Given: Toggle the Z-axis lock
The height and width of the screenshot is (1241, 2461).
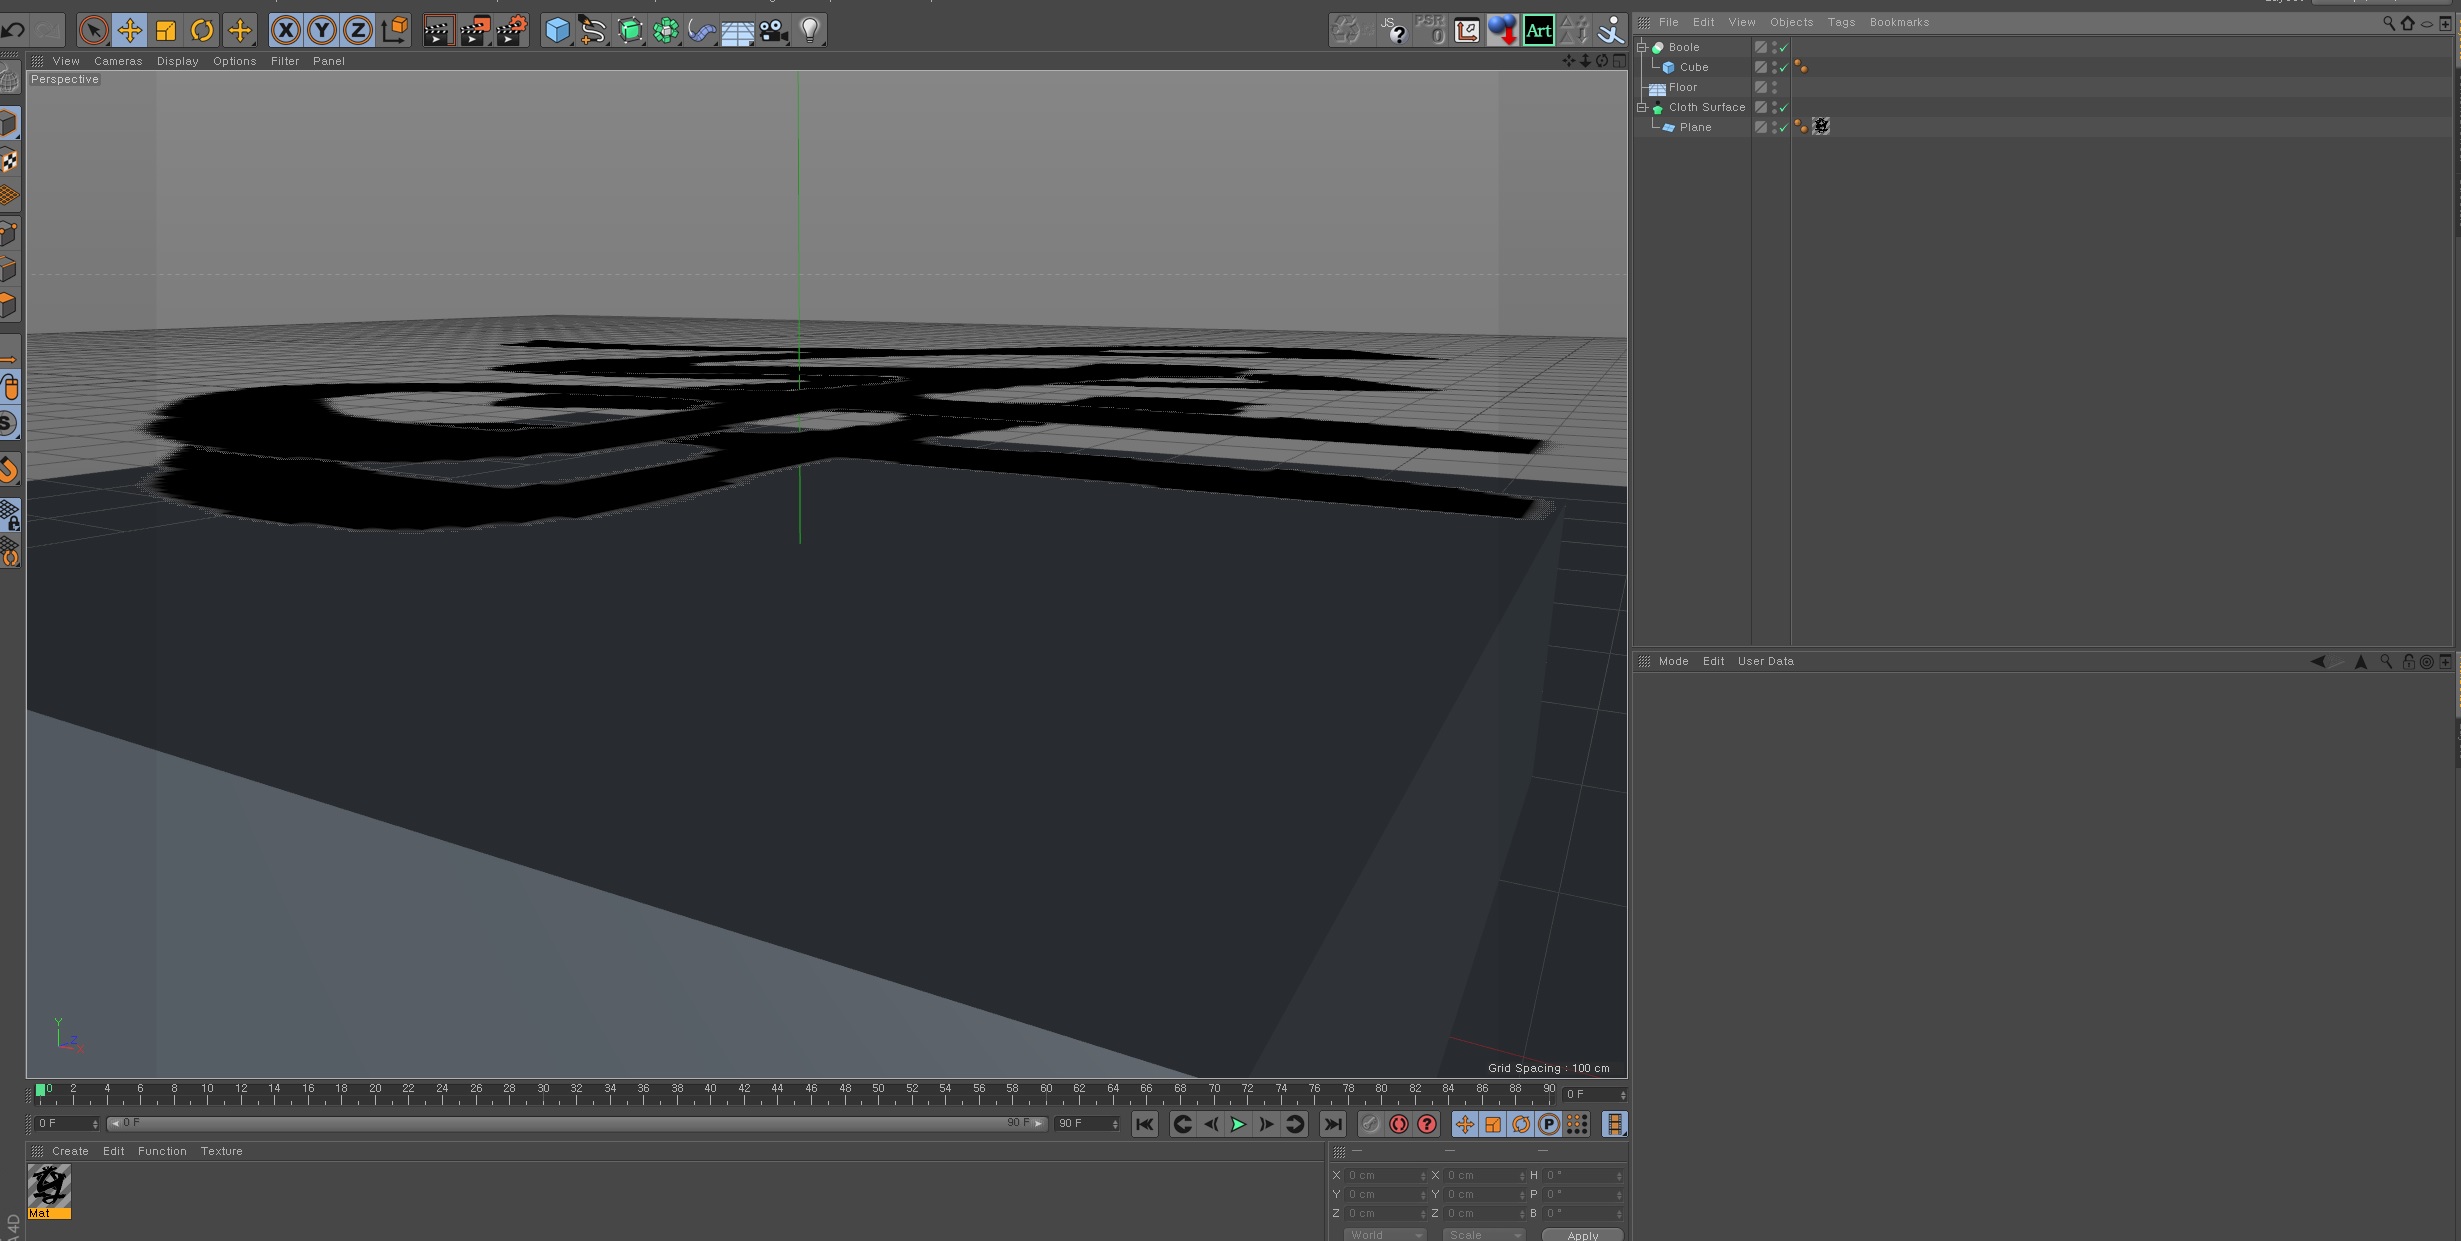Looking at the screenshot, I should 358,31.
